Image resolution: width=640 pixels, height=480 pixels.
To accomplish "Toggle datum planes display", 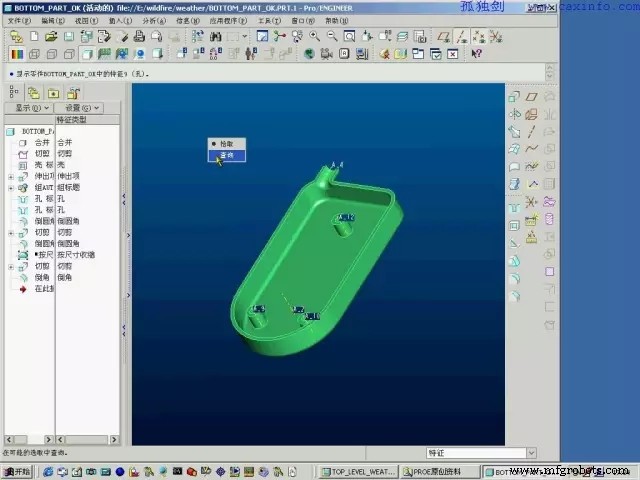I will pyautogui.click(x=444, y=37).
